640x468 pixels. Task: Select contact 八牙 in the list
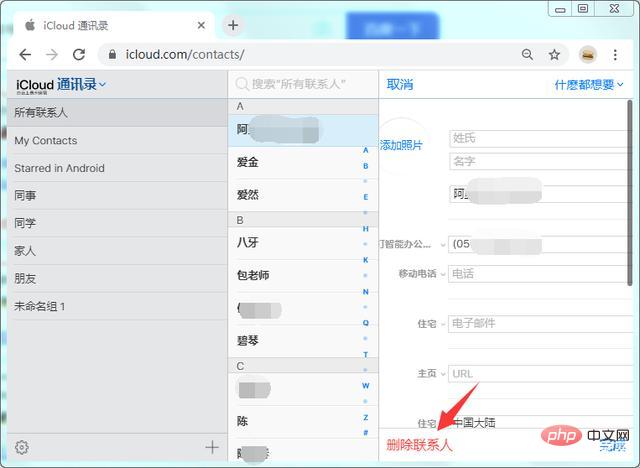[x=248, y=241]
